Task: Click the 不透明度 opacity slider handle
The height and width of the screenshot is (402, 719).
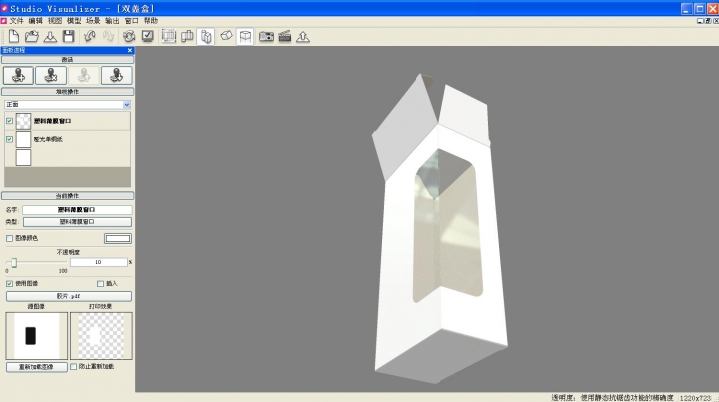Action: click(14, 262)
